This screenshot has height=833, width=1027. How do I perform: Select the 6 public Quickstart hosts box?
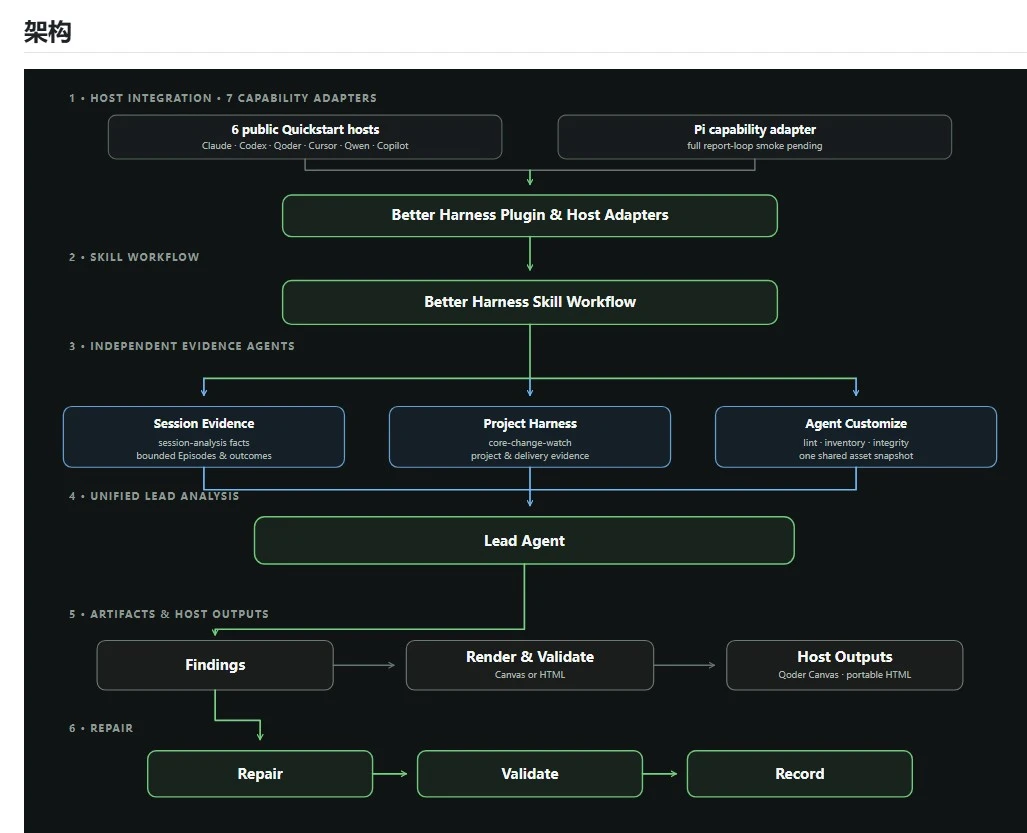pos(305,137)
